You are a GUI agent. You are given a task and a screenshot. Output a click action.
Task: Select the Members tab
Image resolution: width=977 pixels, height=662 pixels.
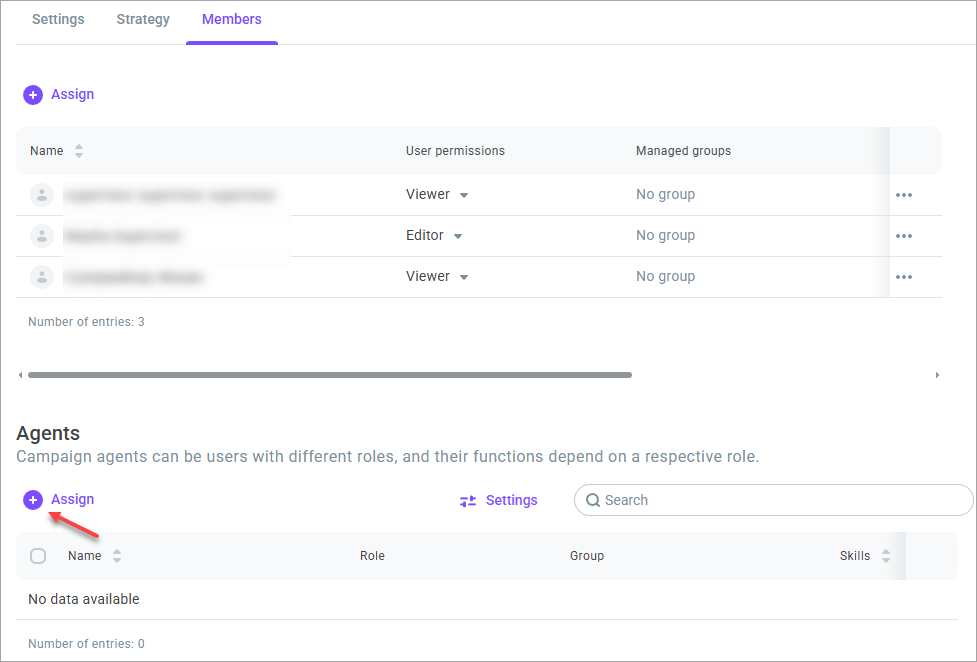click(232, 19)
